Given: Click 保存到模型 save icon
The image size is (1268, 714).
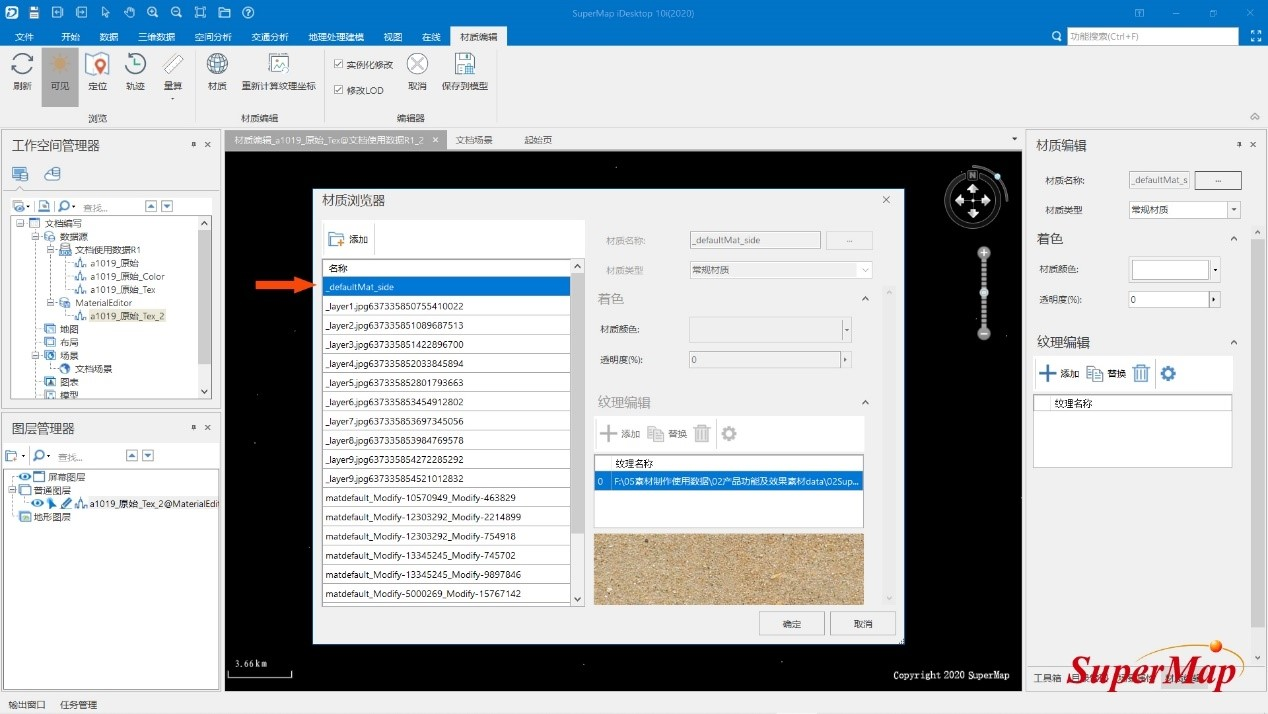Looking at the screenshot, I should 464,65.
